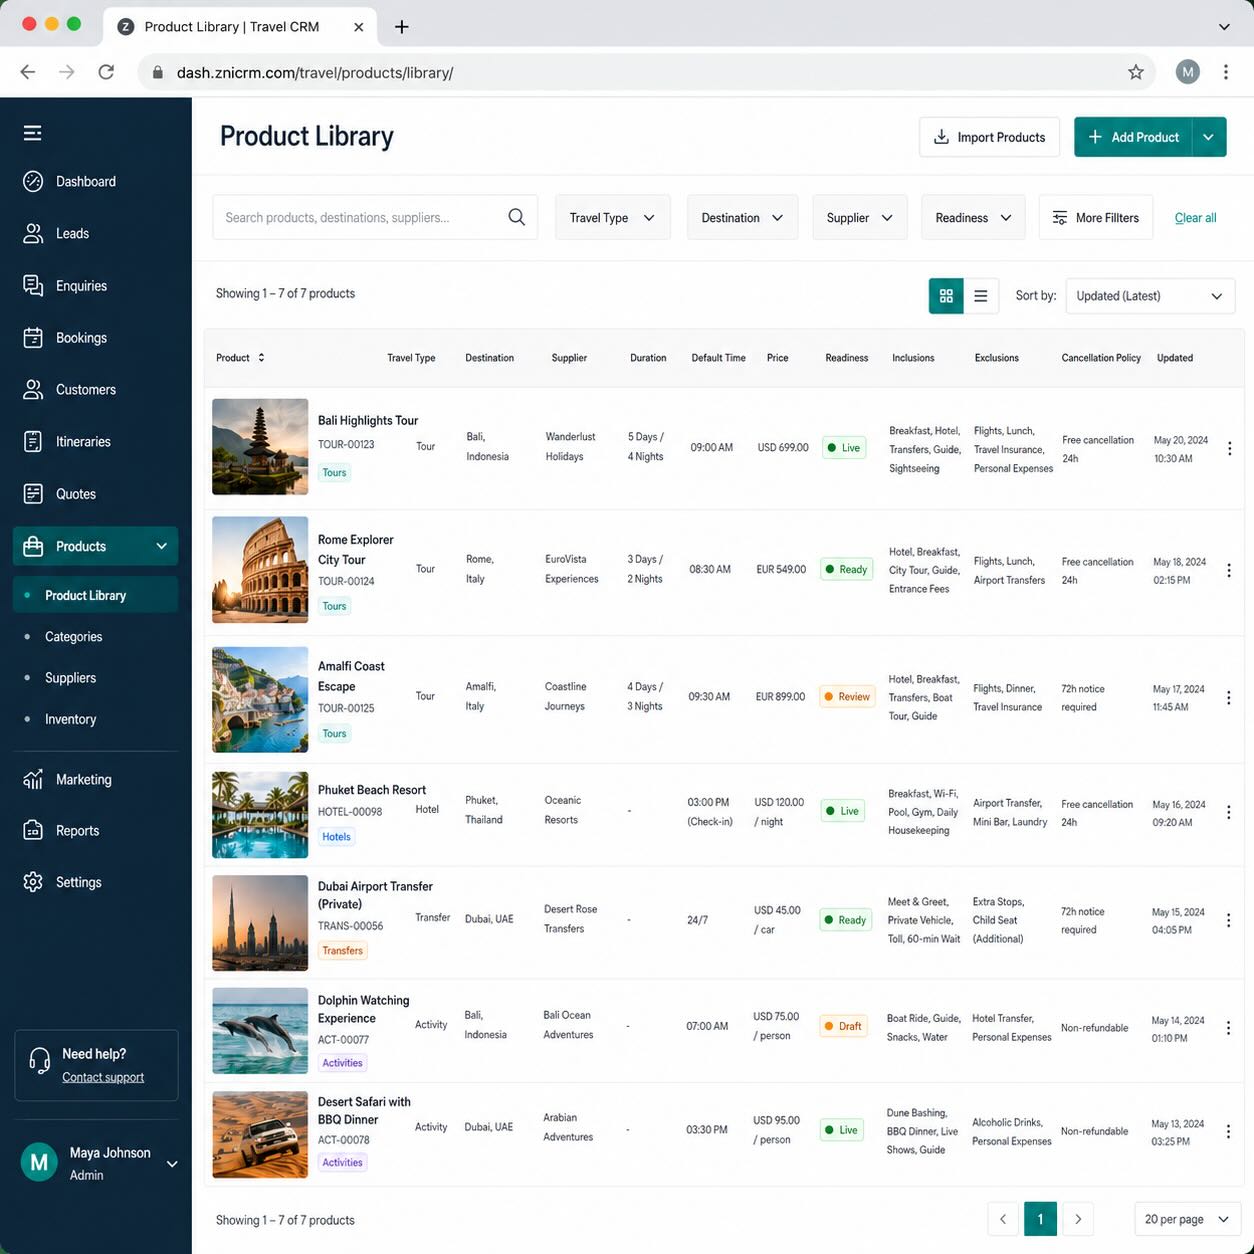Select Product Library submenu item
Image resolution: width=1254 pixels, height=1254 pixels.
pos(95,595)
